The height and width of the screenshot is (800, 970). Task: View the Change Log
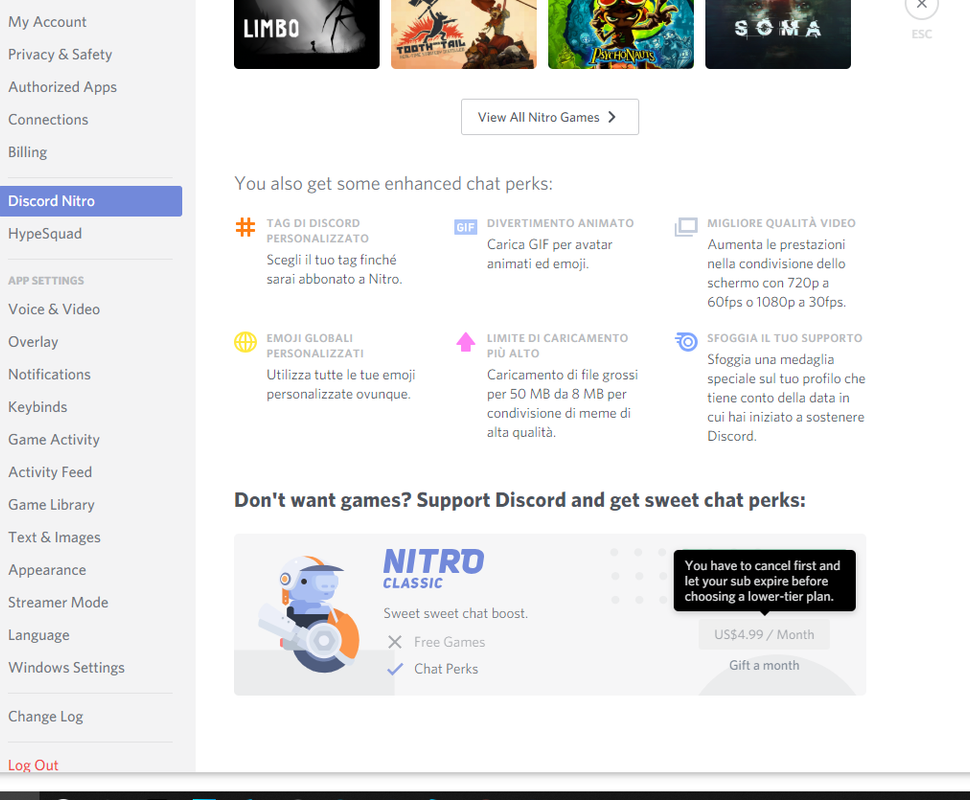[46, 716]
